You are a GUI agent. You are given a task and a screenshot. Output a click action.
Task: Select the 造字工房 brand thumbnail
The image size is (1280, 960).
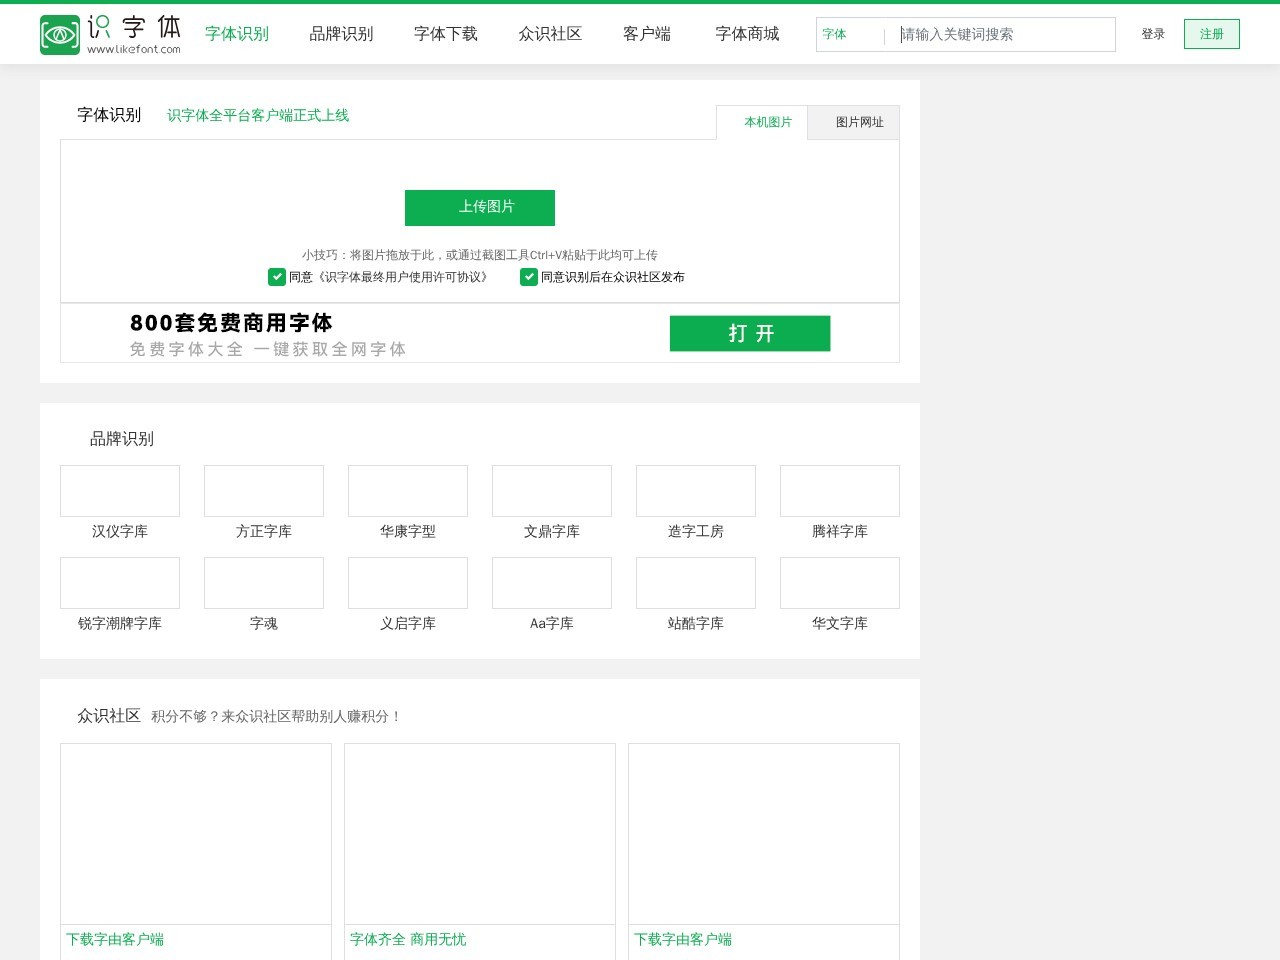[x=696, y=491]
